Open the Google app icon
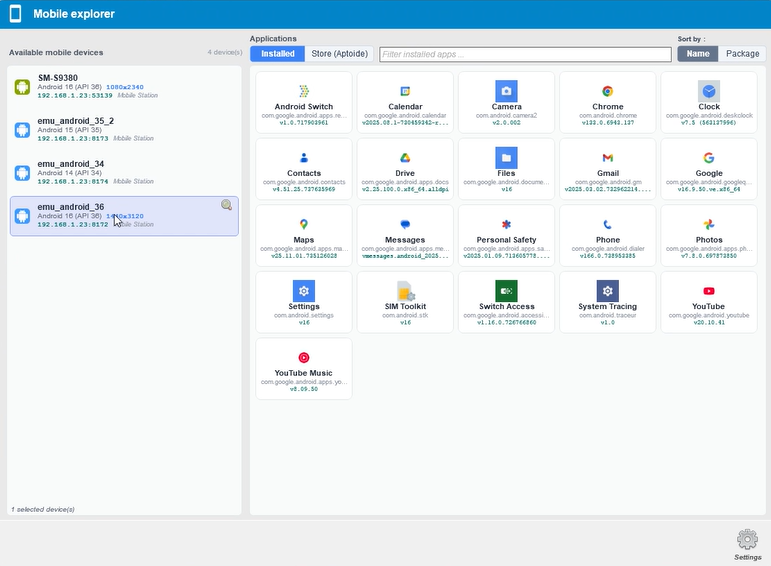This screenshot has width=771, height=566. [709, 158]
